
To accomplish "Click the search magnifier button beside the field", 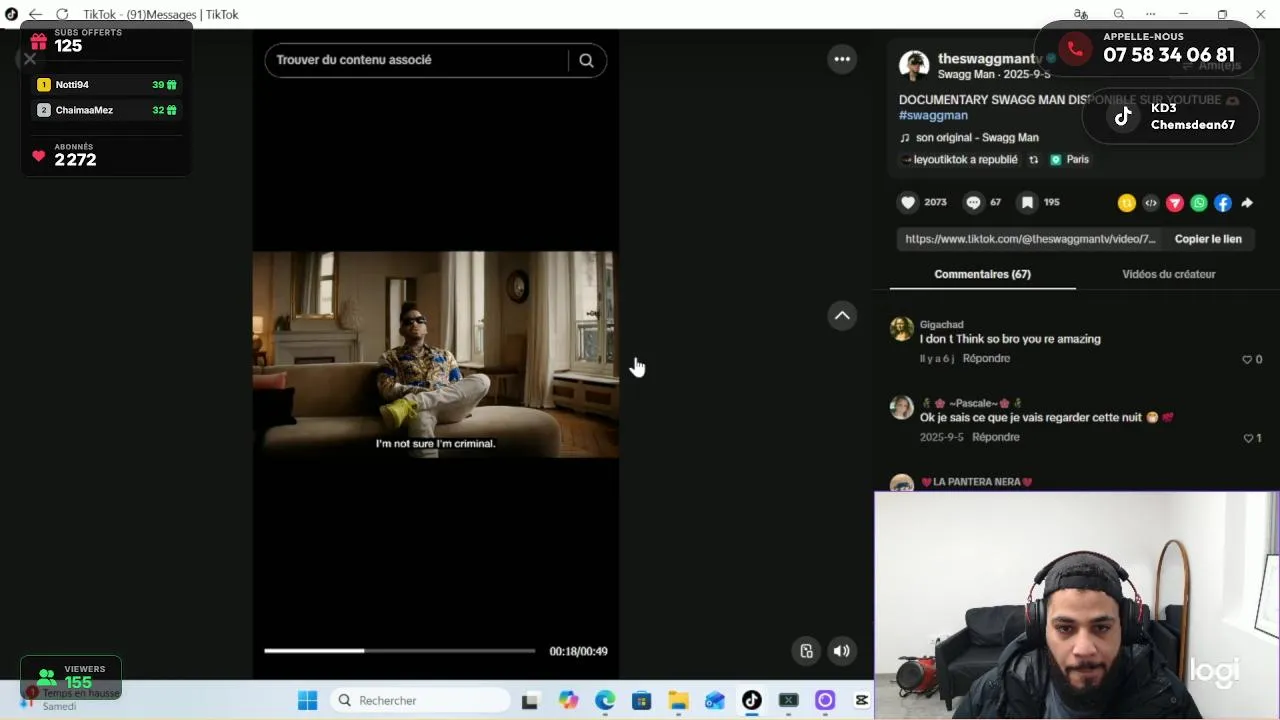I will (586, 60).
